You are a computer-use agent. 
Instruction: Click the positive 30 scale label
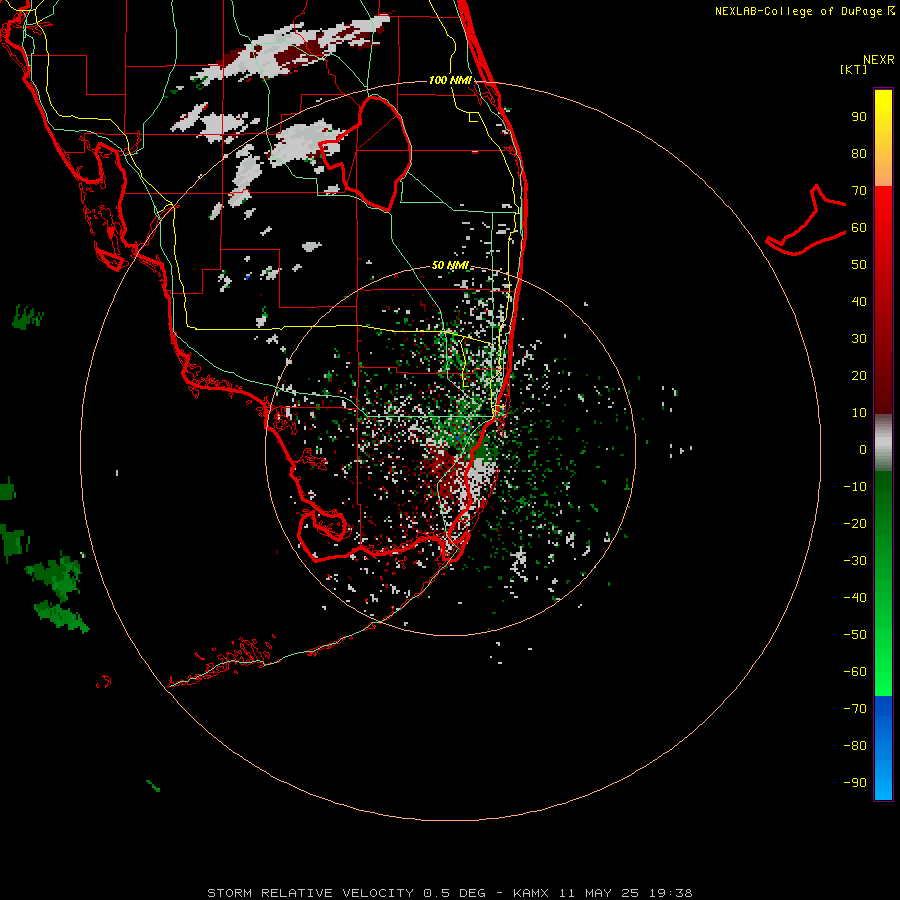859,339
